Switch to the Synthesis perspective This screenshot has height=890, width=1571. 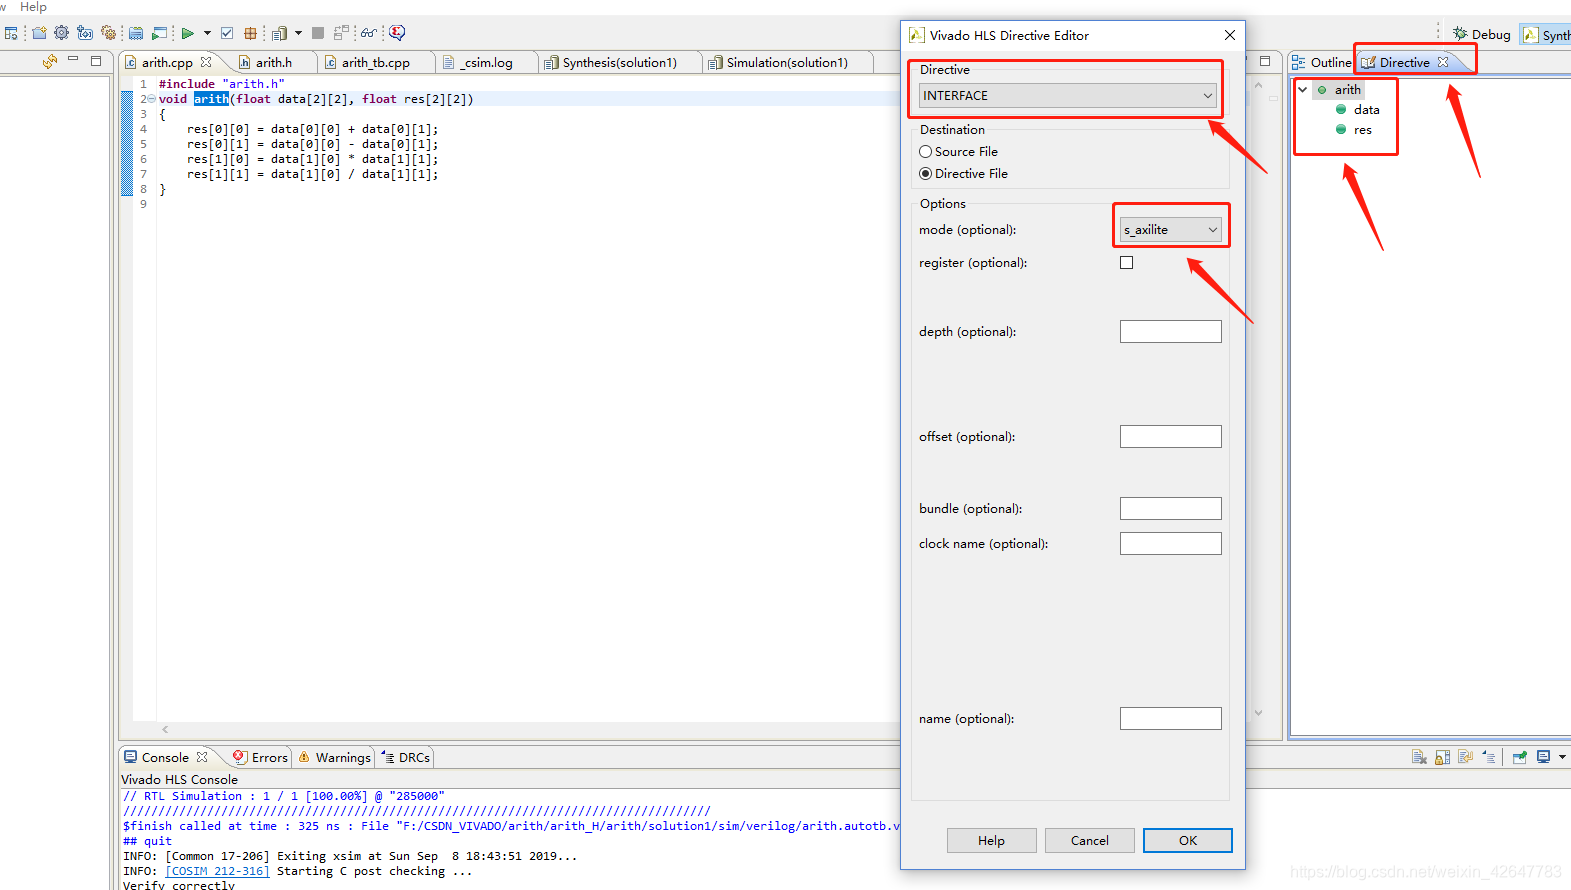(x=1546, y=35)
